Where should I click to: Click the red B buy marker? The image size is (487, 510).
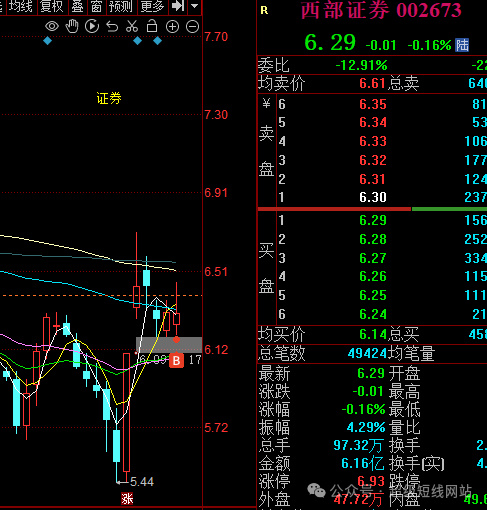pyautogui.click(x=176, y=360)
